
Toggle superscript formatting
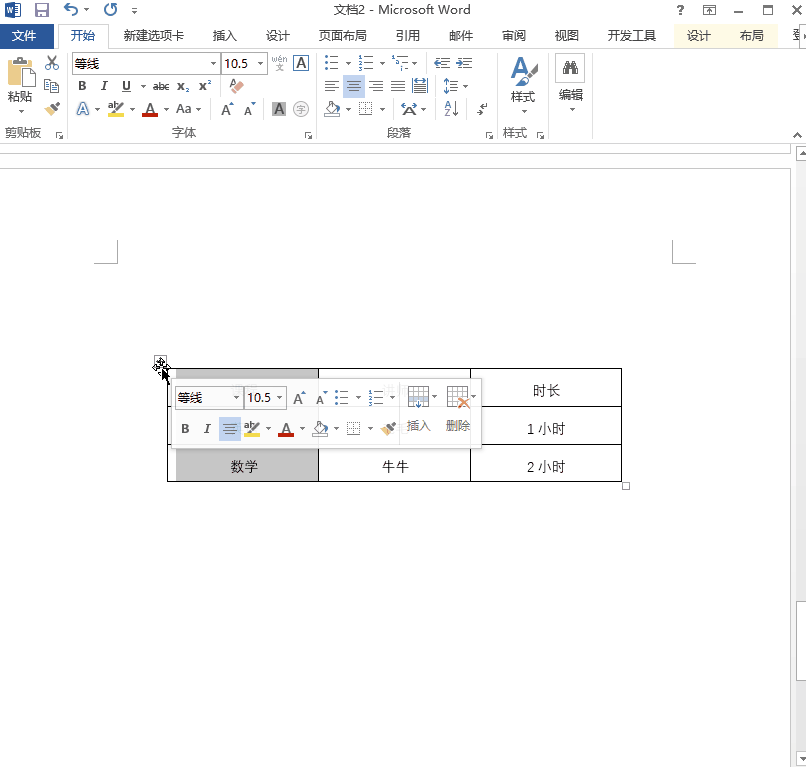[205, 86]
